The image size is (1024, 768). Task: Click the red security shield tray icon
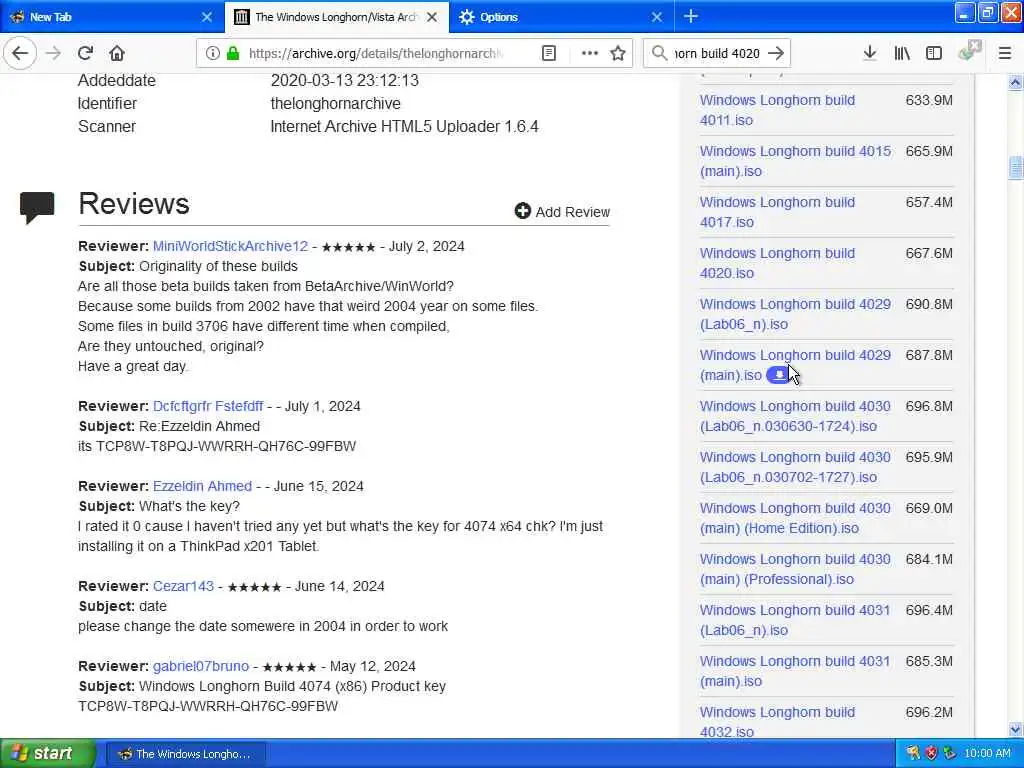(931, 753)
